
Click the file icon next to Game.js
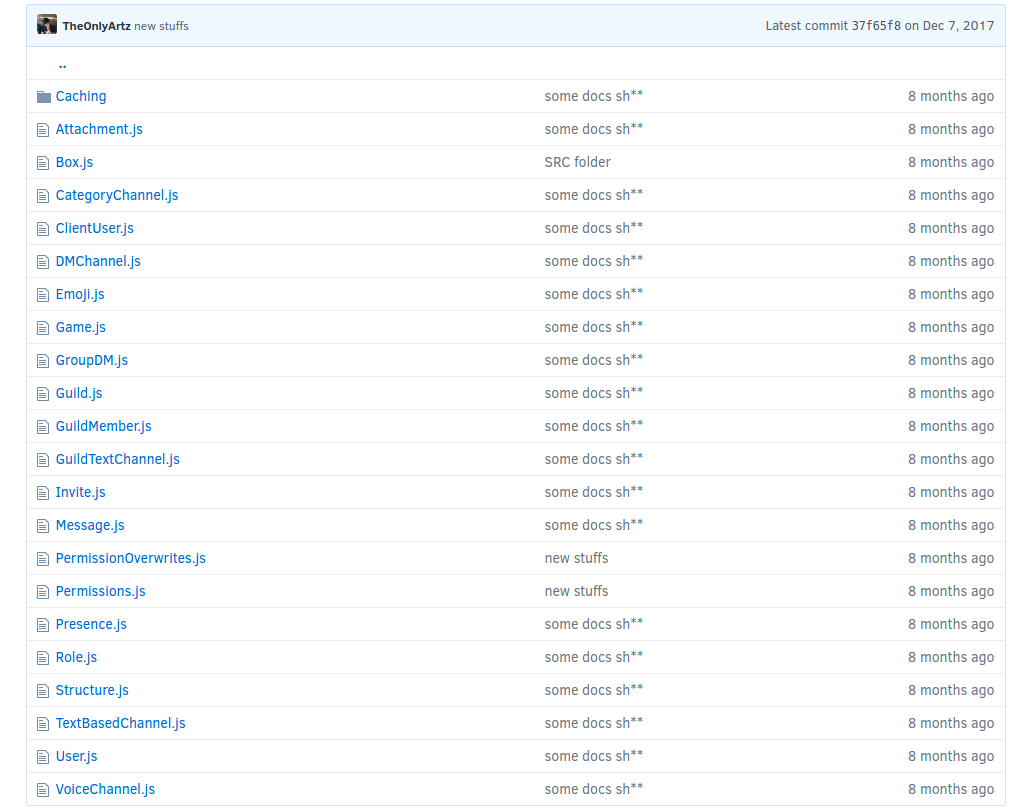click(43, 328)
